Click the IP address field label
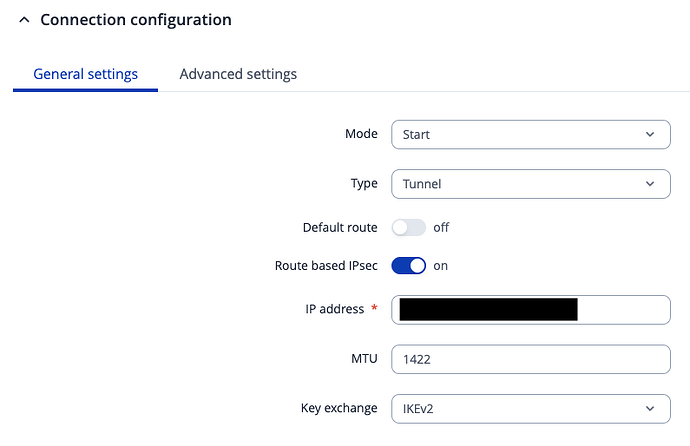The height and width of the screenshot is (446, 690). click(335, 310)
